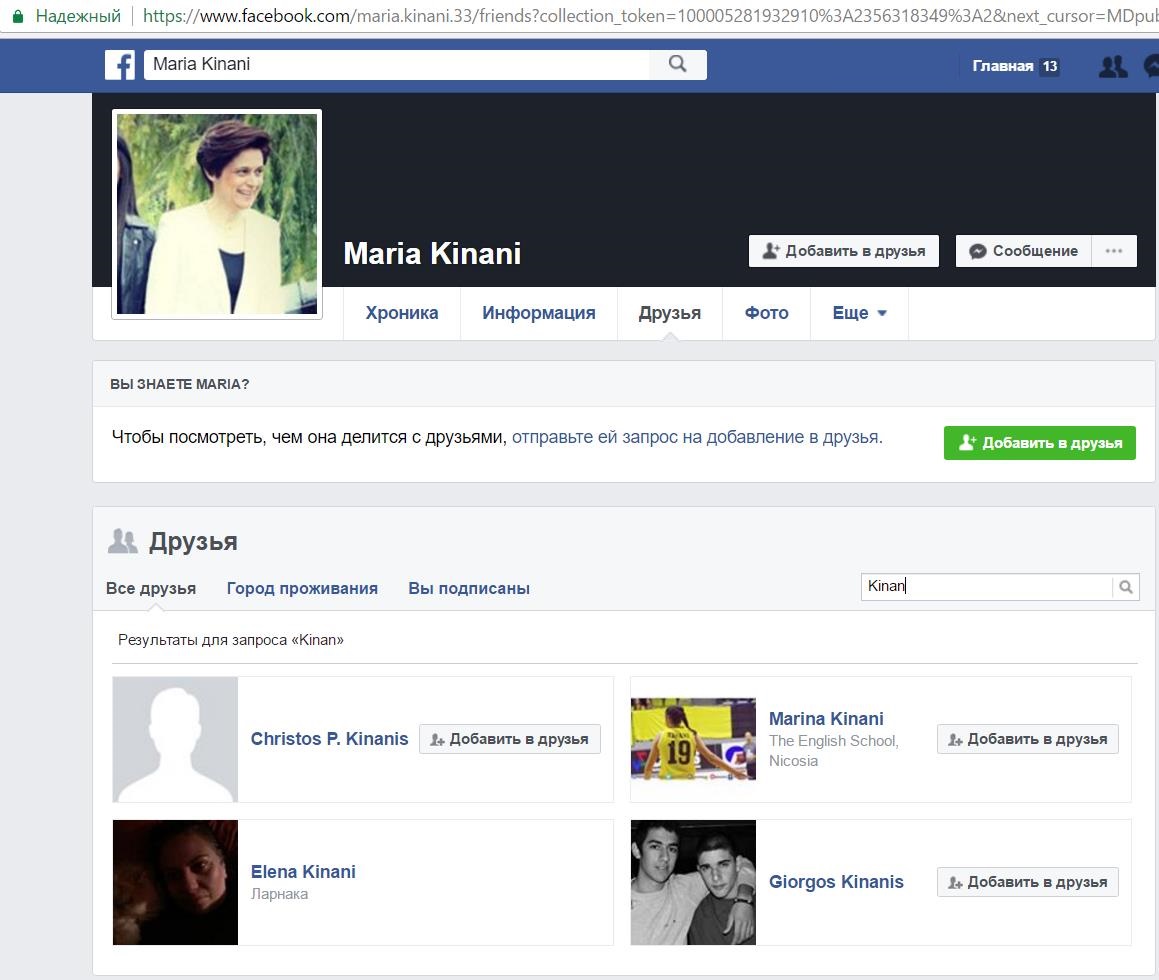Expand the Еще dropdown menu

860,313
